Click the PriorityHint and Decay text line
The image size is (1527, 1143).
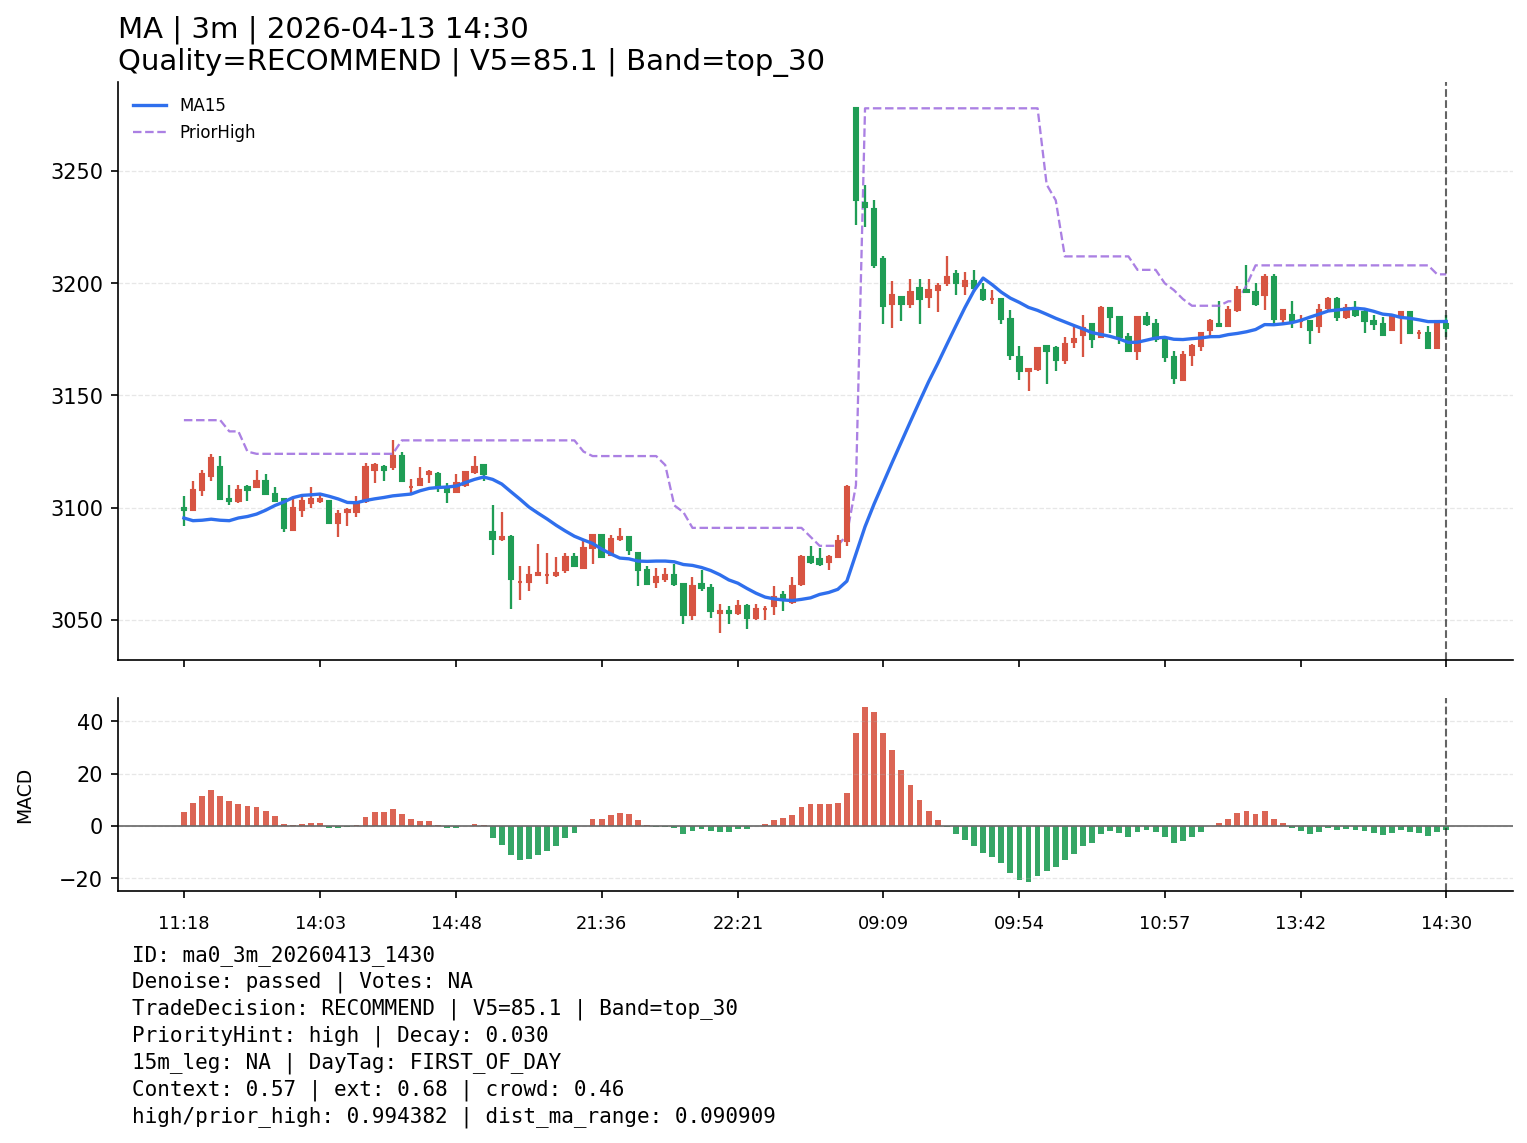tap(340, 1036)
